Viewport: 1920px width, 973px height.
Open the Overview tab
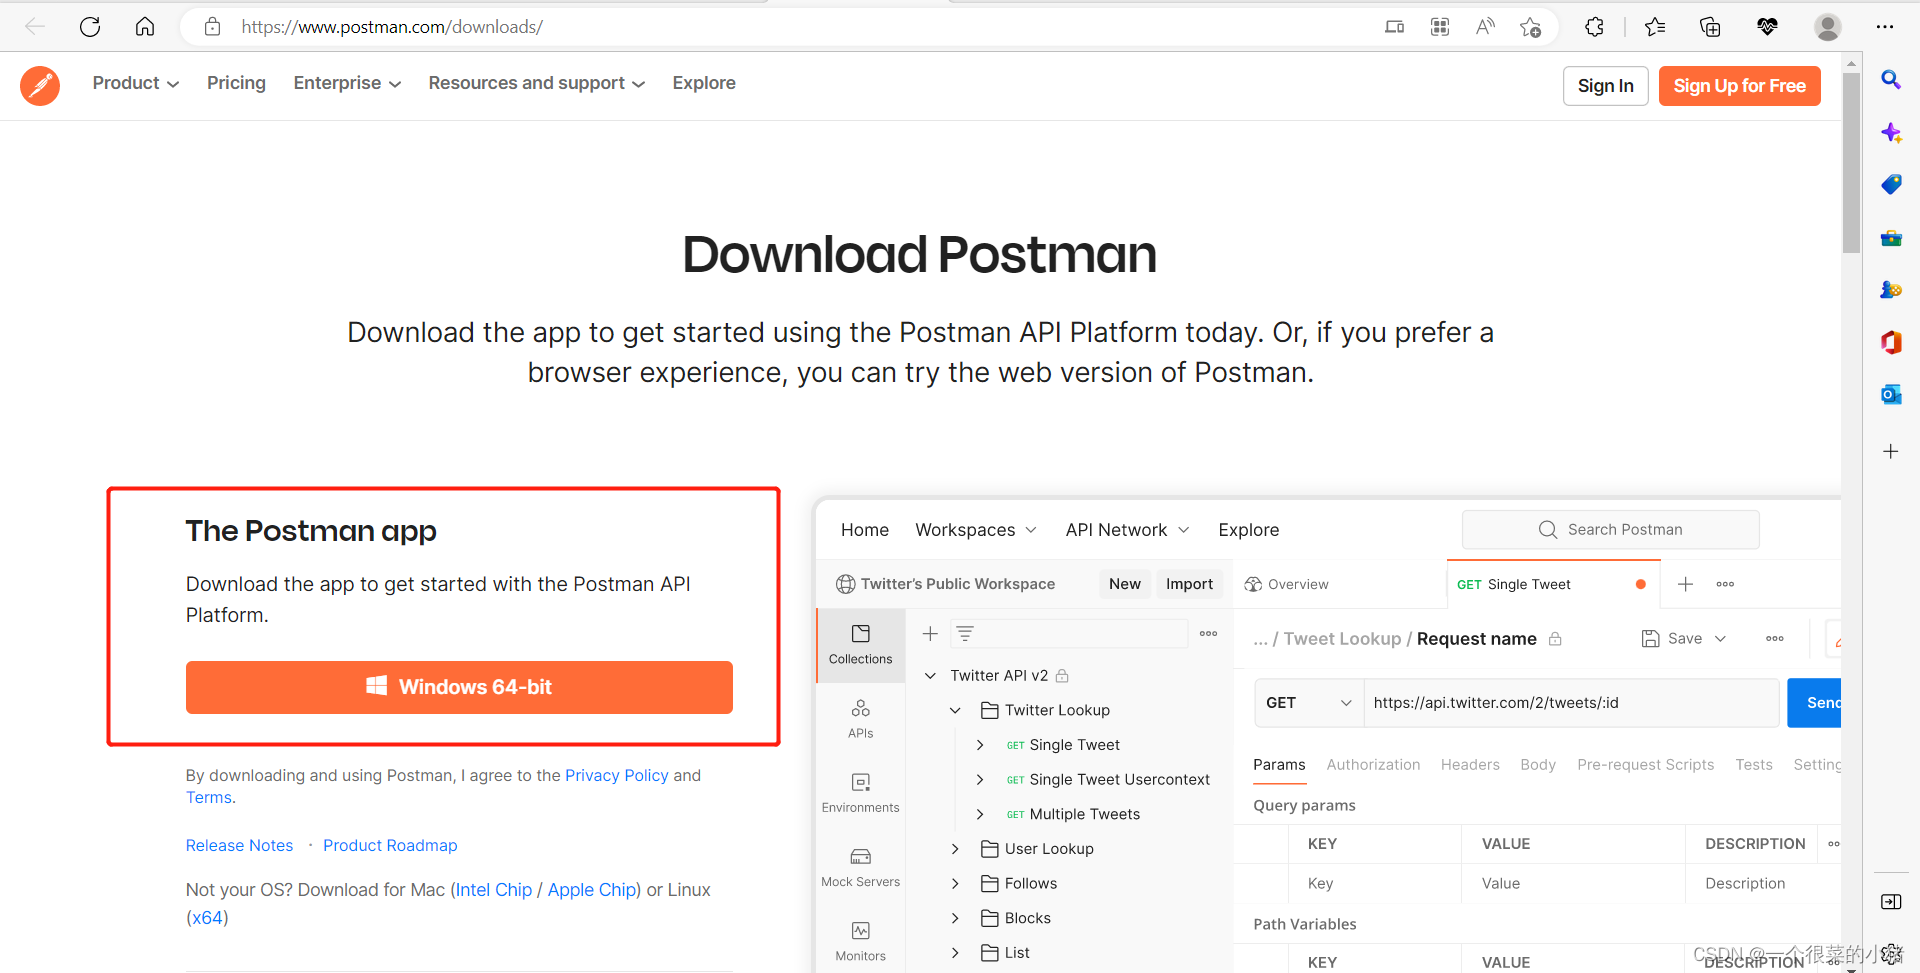coord(1286,584)
